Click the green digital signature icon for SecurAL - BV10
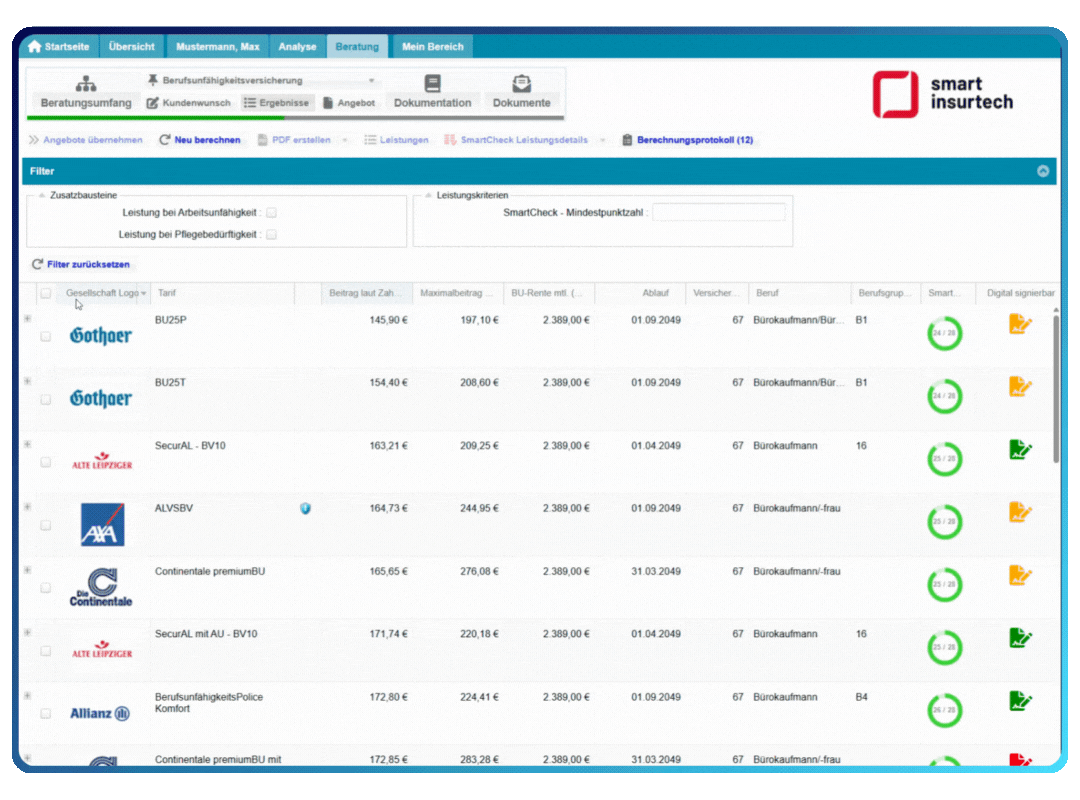 1019,450
